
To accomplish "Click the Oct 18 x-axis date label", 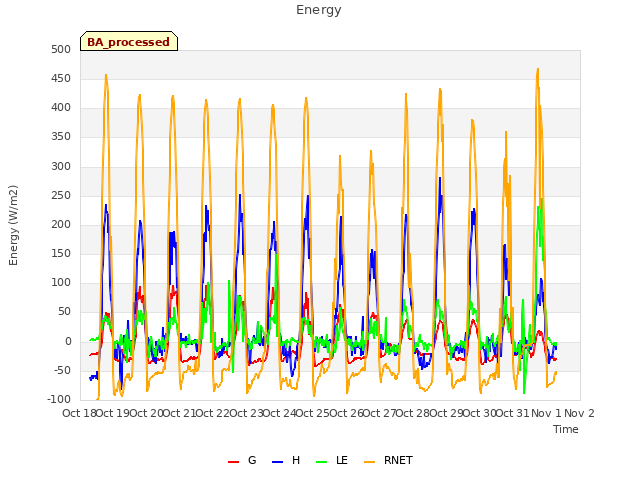I will pos(79,413).
